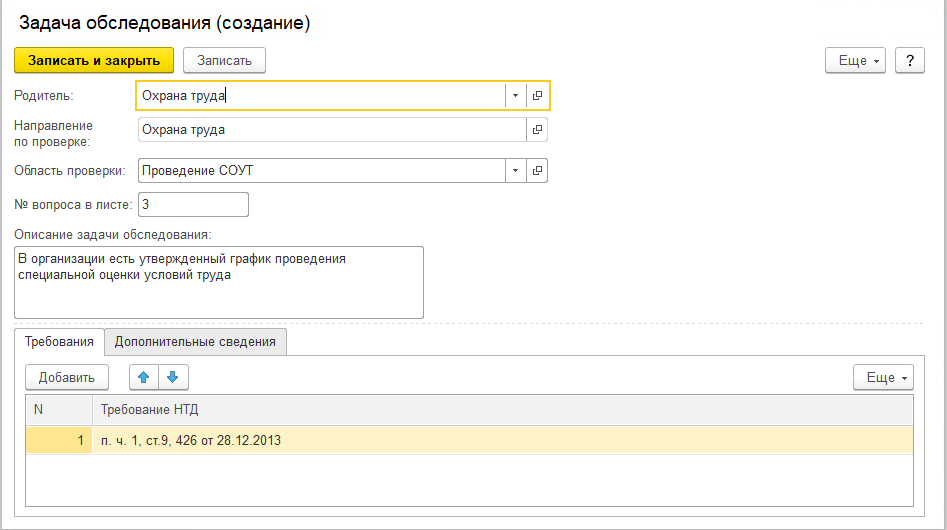Select the Требования tab
This screenshot has height=530, width=947.
(59, 342)
